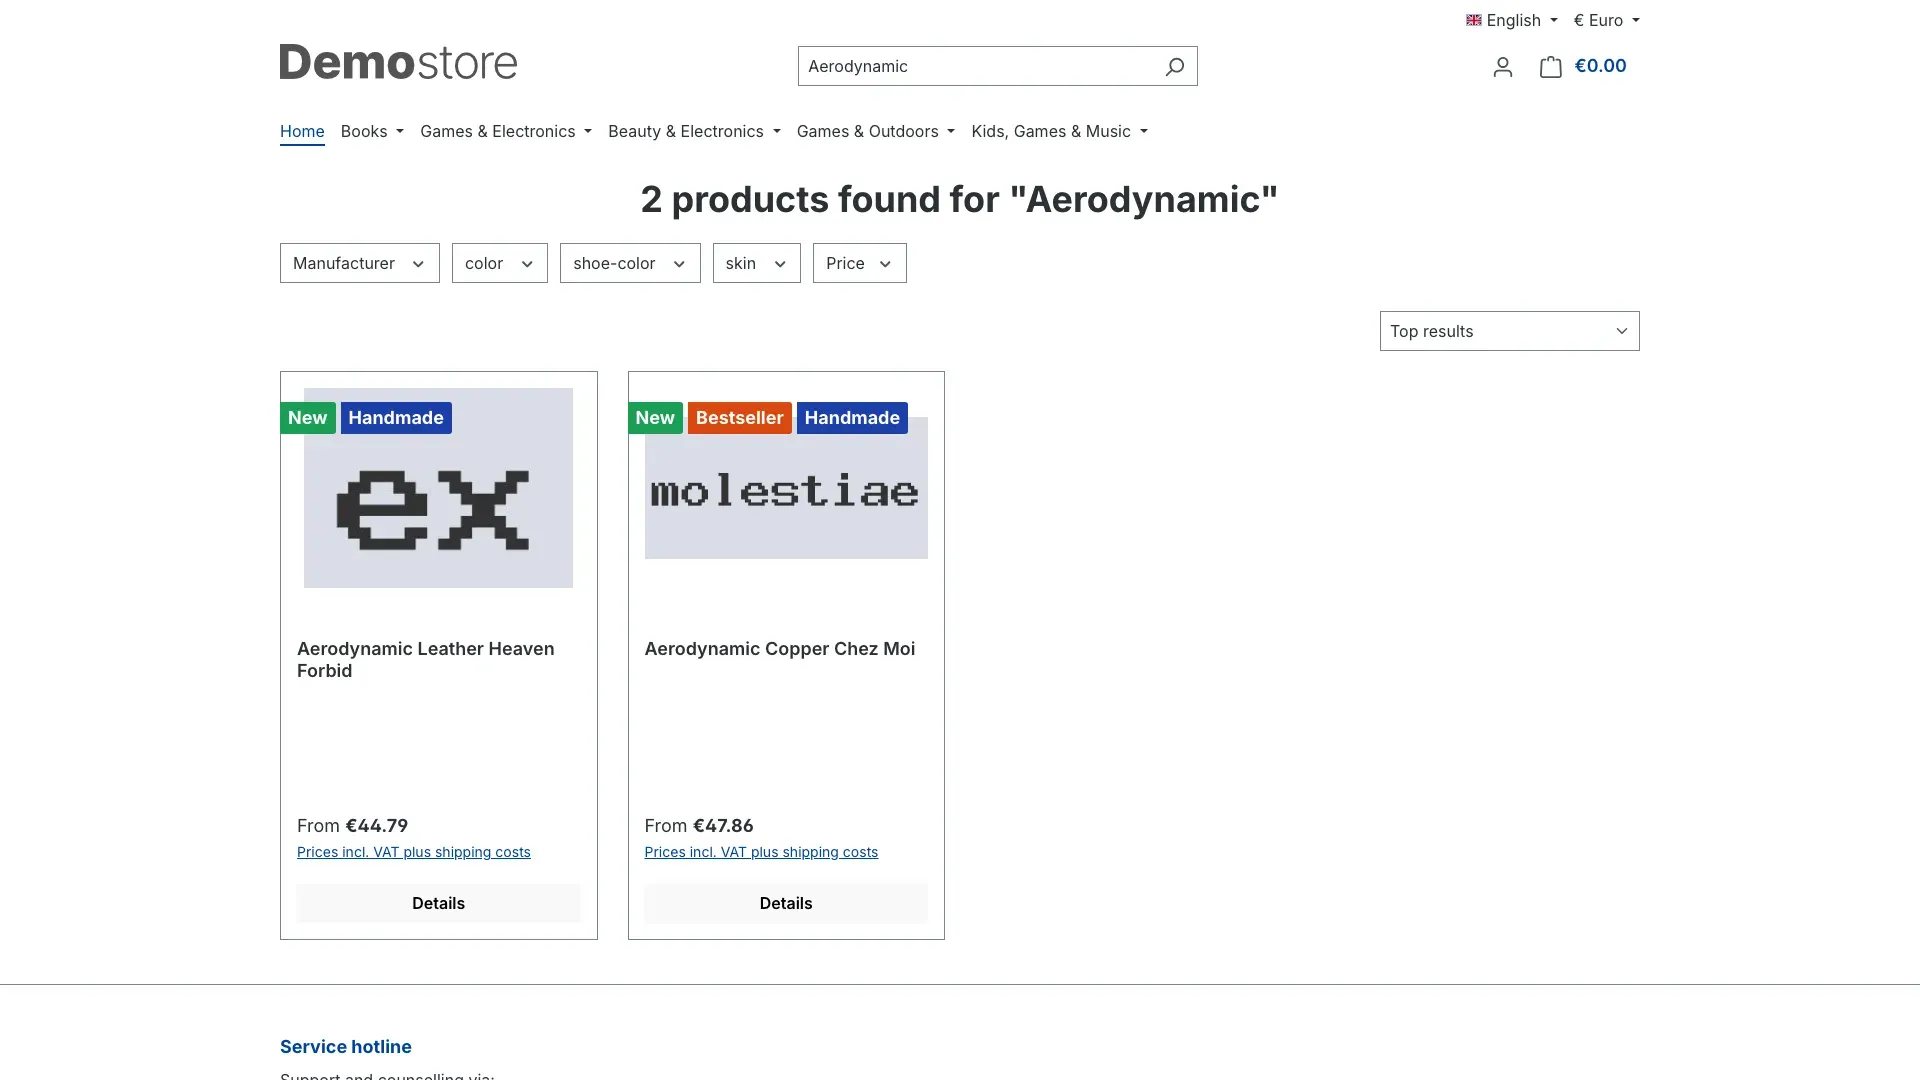Expand the Price filter
The image size is (1920, 1080).
[x=859, y=263]
